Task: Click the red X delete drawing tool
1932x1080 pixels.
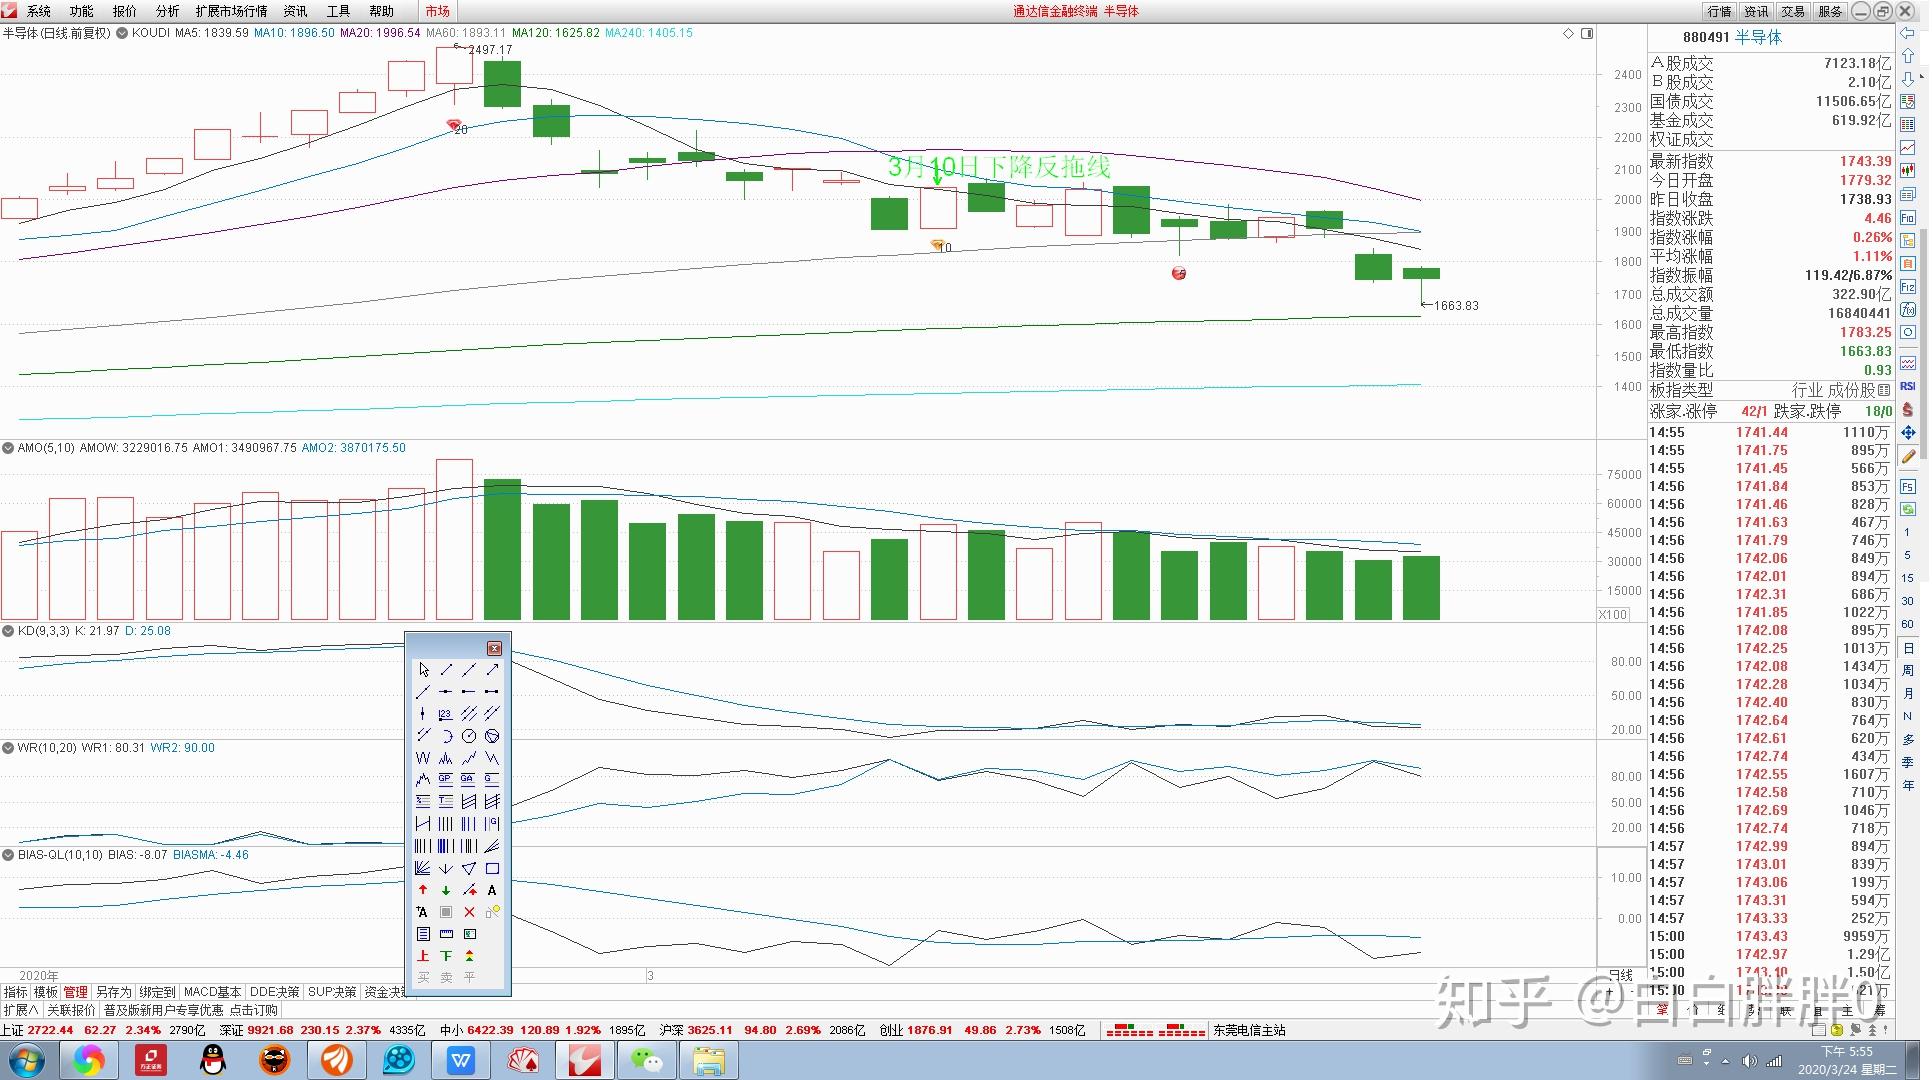Action: [x=469, y=912]
